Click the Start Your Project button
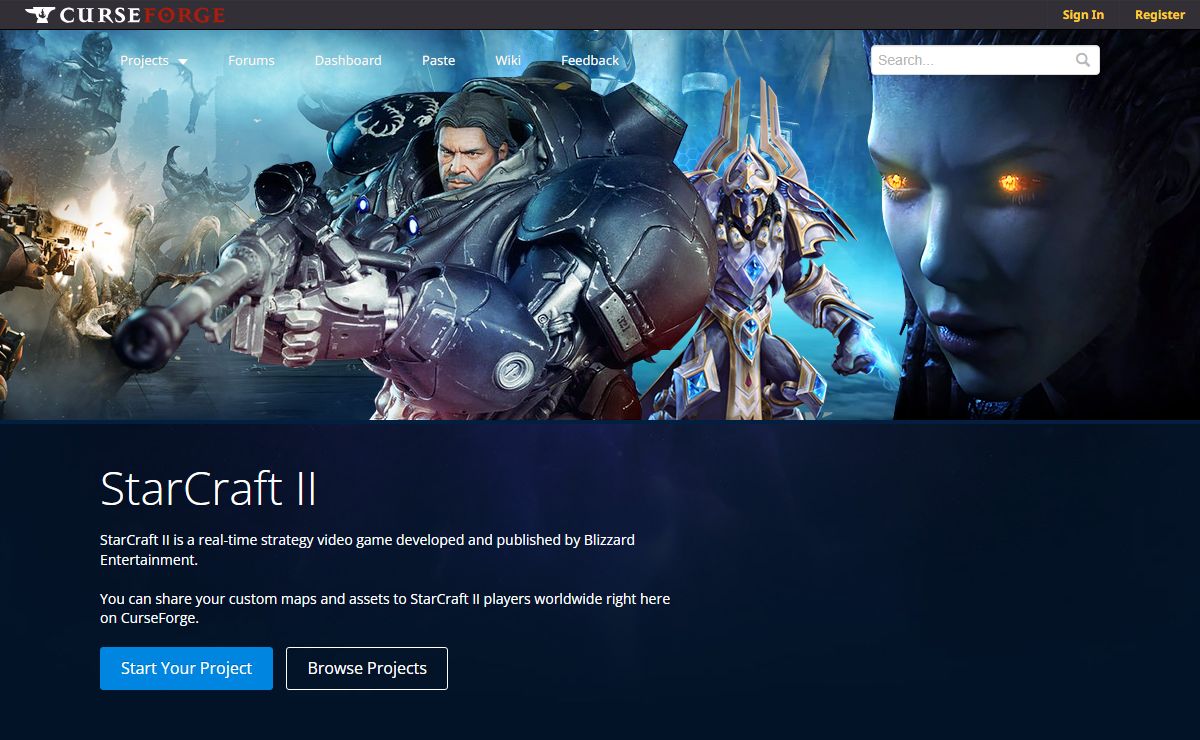Viewport: 1200px width, 740px height. point(186,668)
